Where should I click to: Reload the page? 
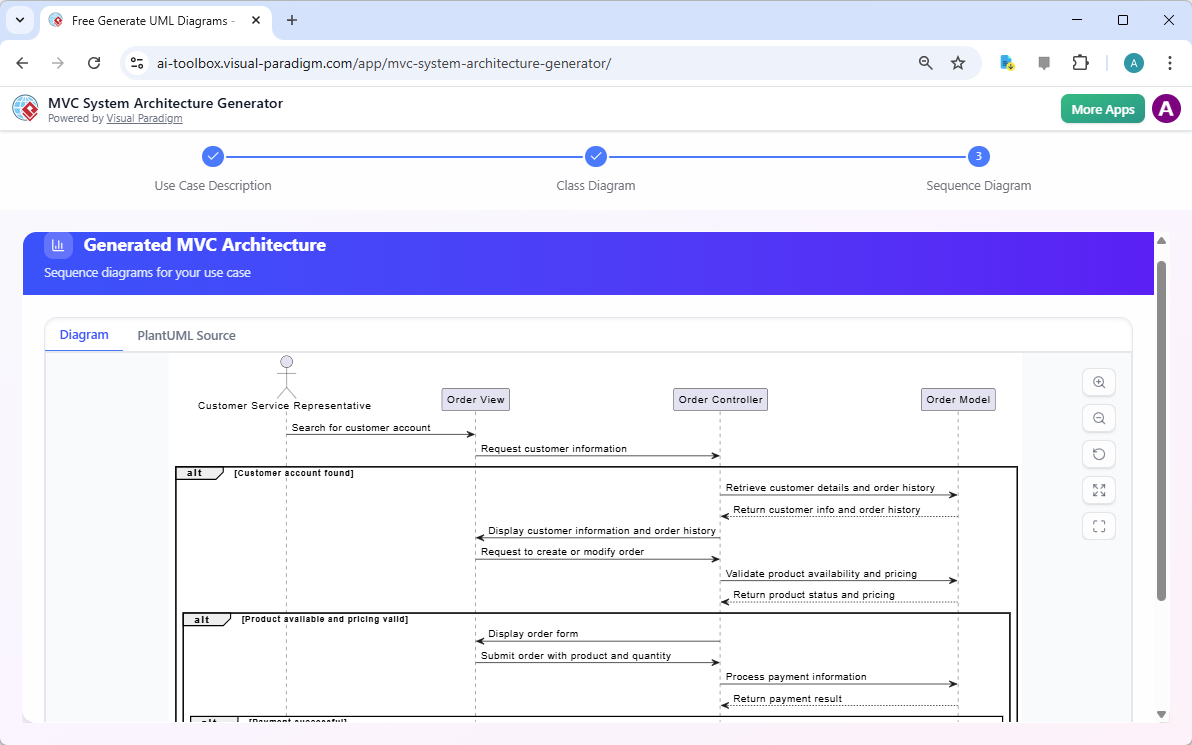tap(94, 62)
